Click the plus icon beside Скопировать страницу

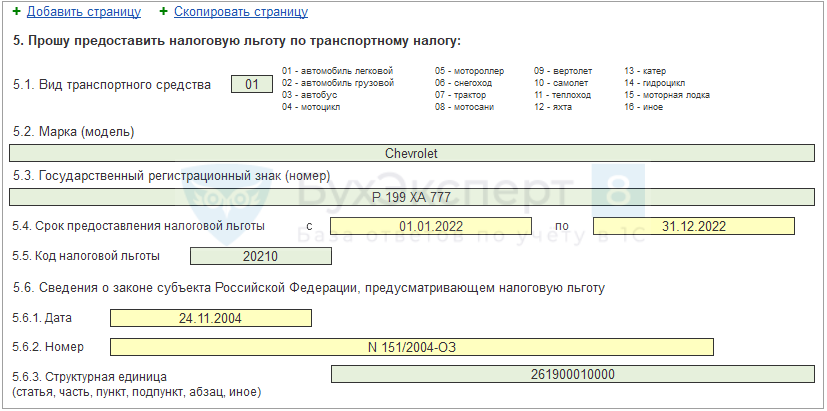point(164,12)
